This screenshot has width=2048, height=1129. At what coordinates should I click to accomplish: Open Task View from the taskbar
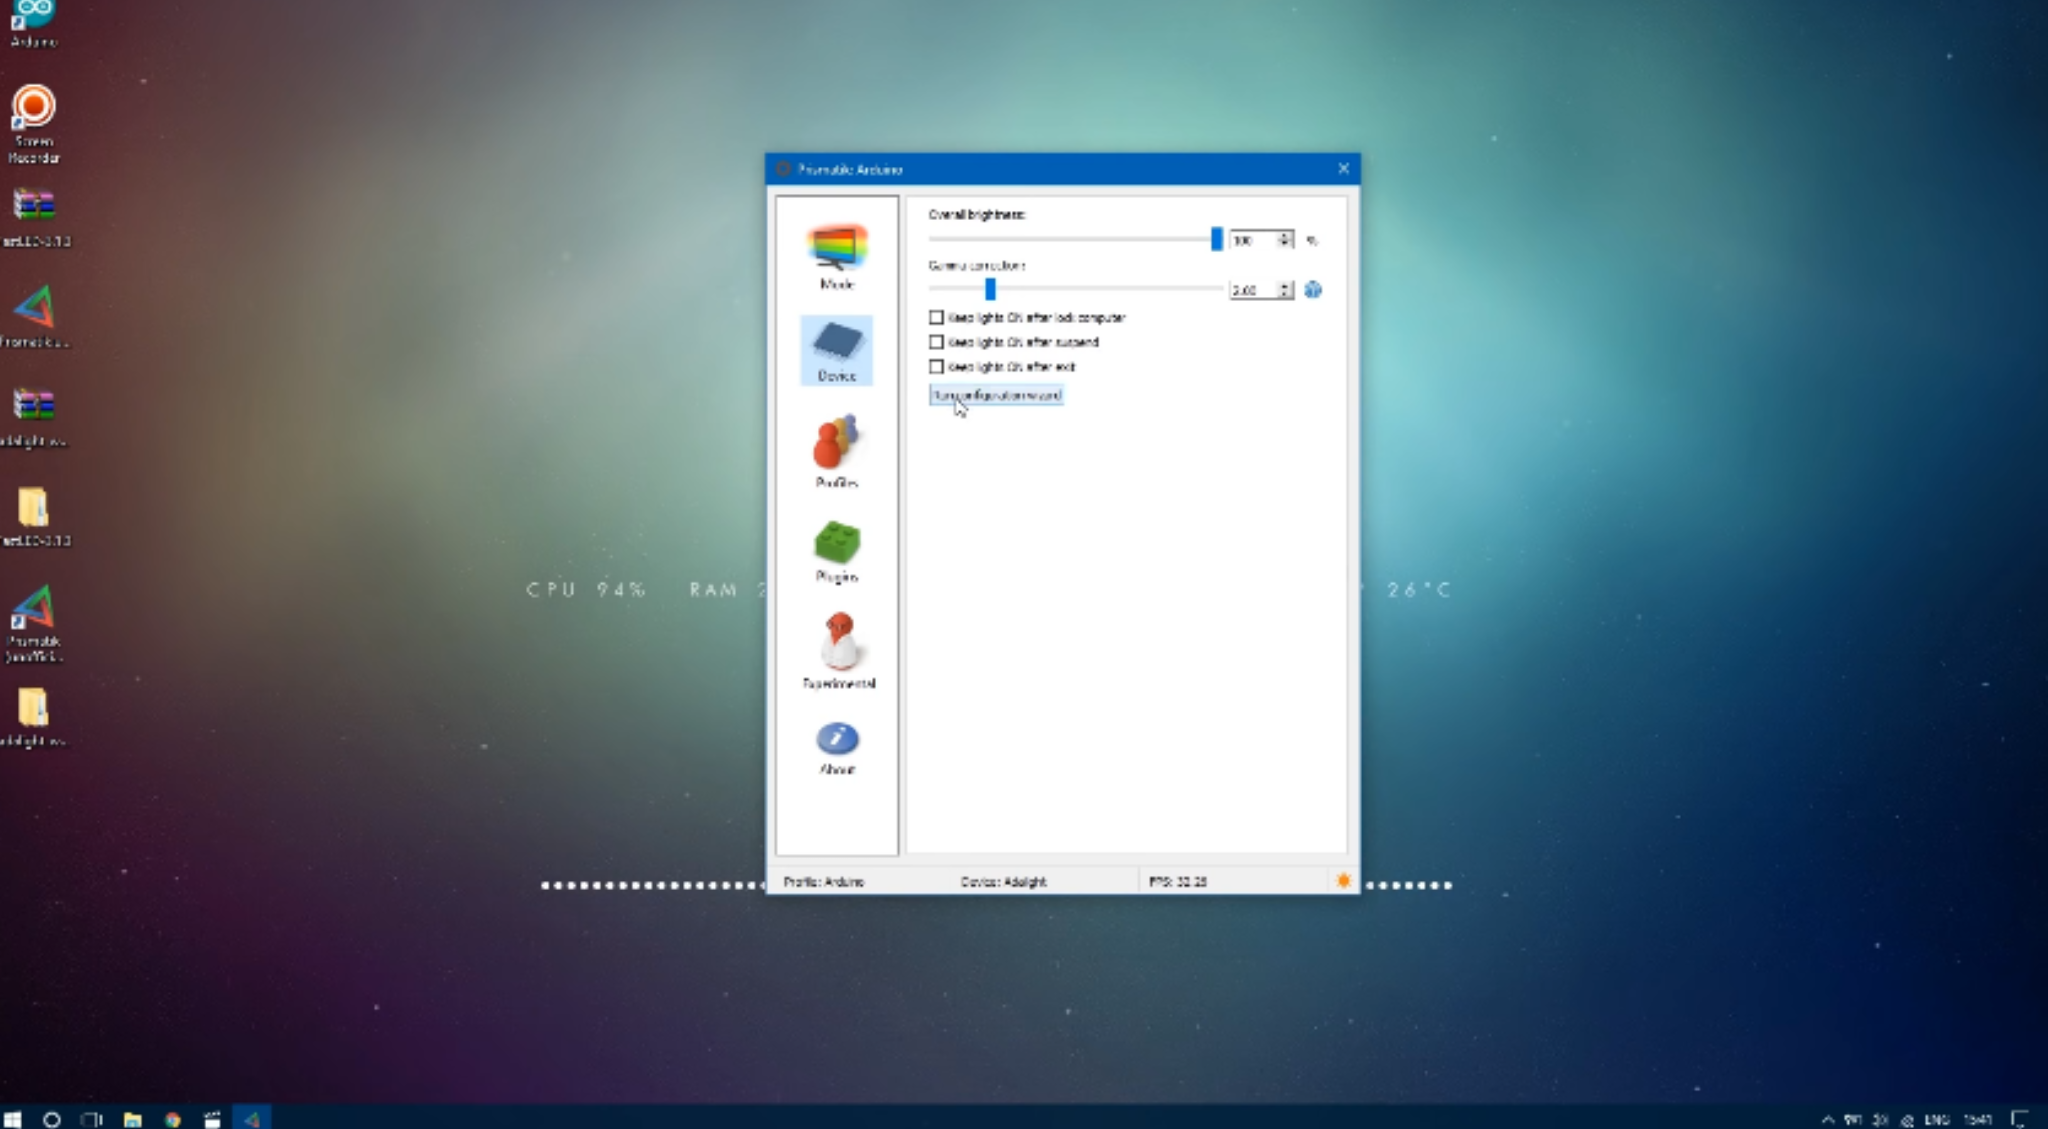pos(93,1119)
